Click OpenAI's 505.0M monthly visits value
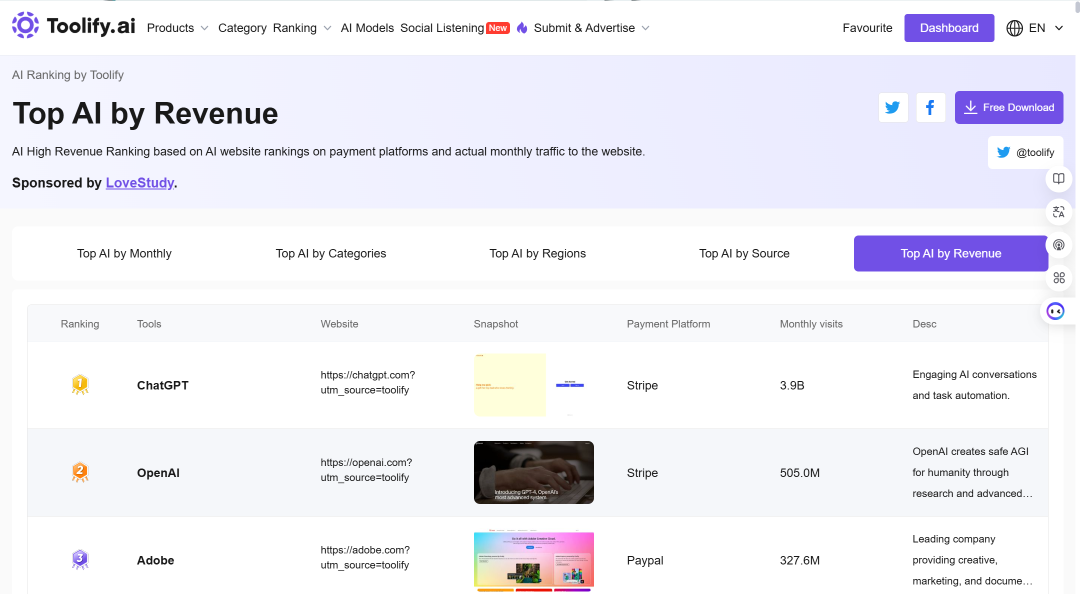 click(800, 473)
